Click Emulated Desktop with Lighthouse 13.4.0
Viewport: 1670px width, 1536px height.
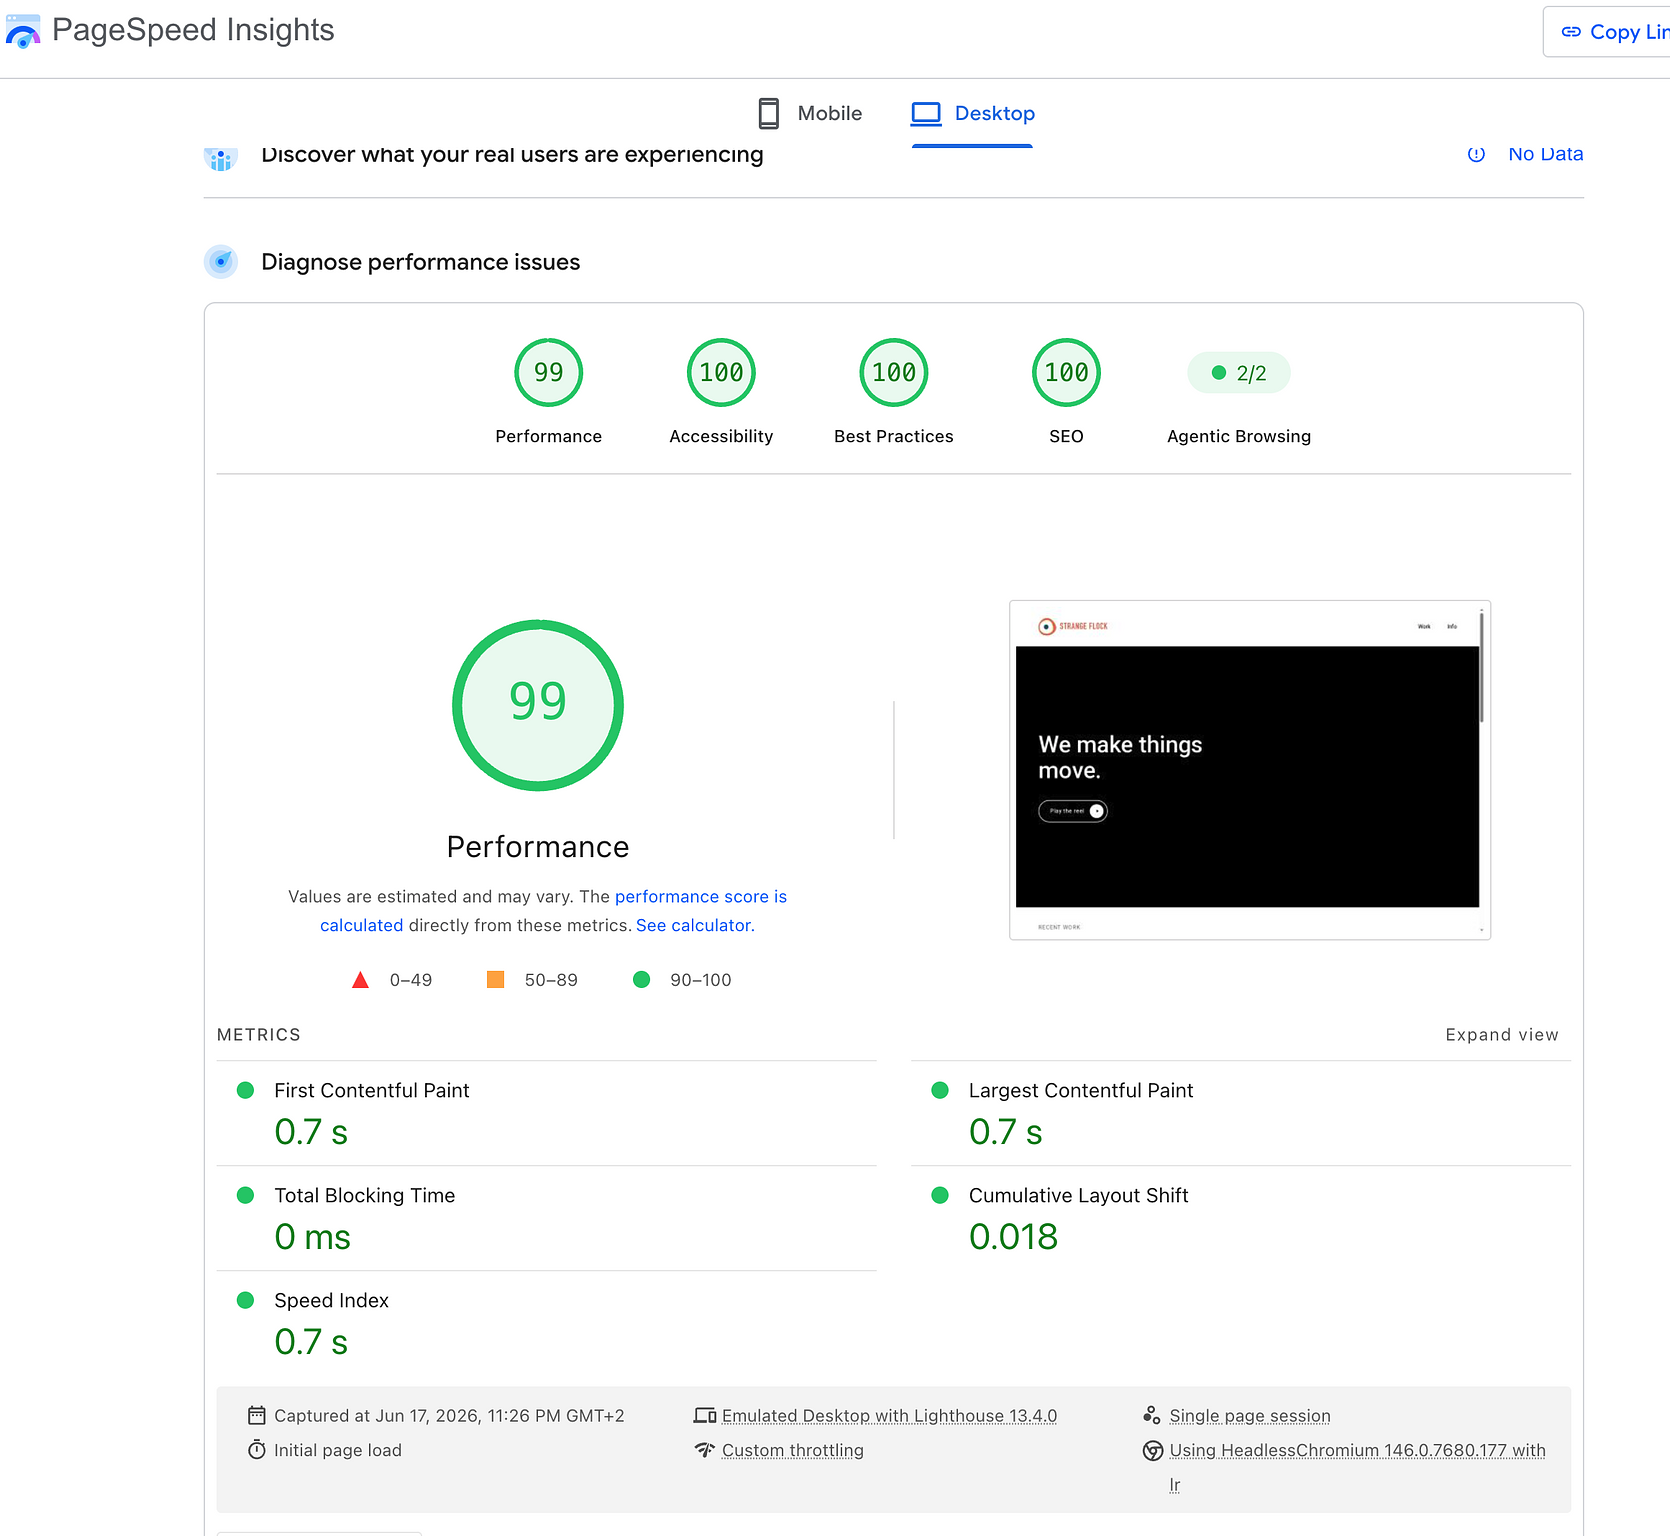889,1416
